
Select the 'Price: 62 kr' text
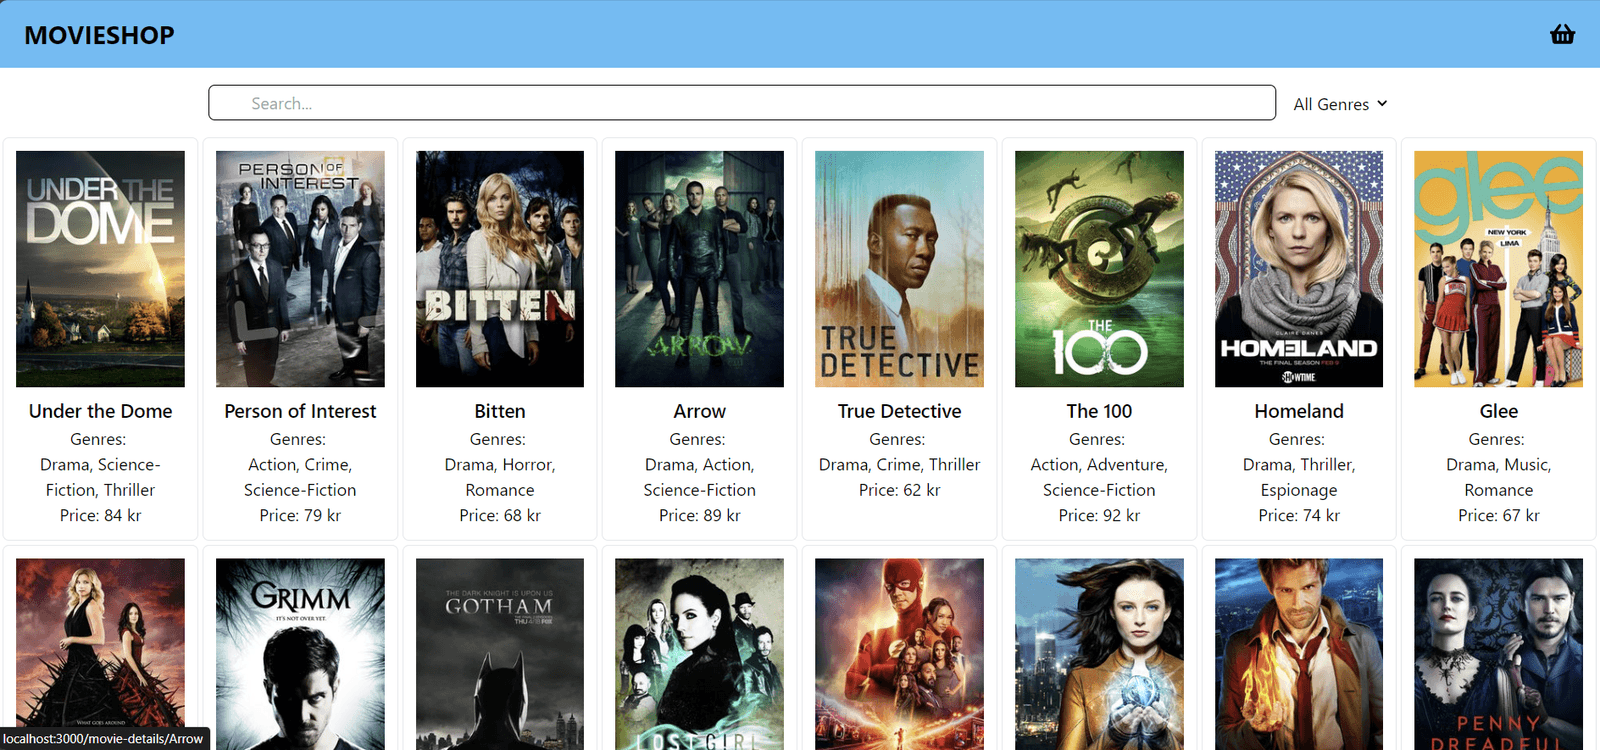click(x=899, y=490)
